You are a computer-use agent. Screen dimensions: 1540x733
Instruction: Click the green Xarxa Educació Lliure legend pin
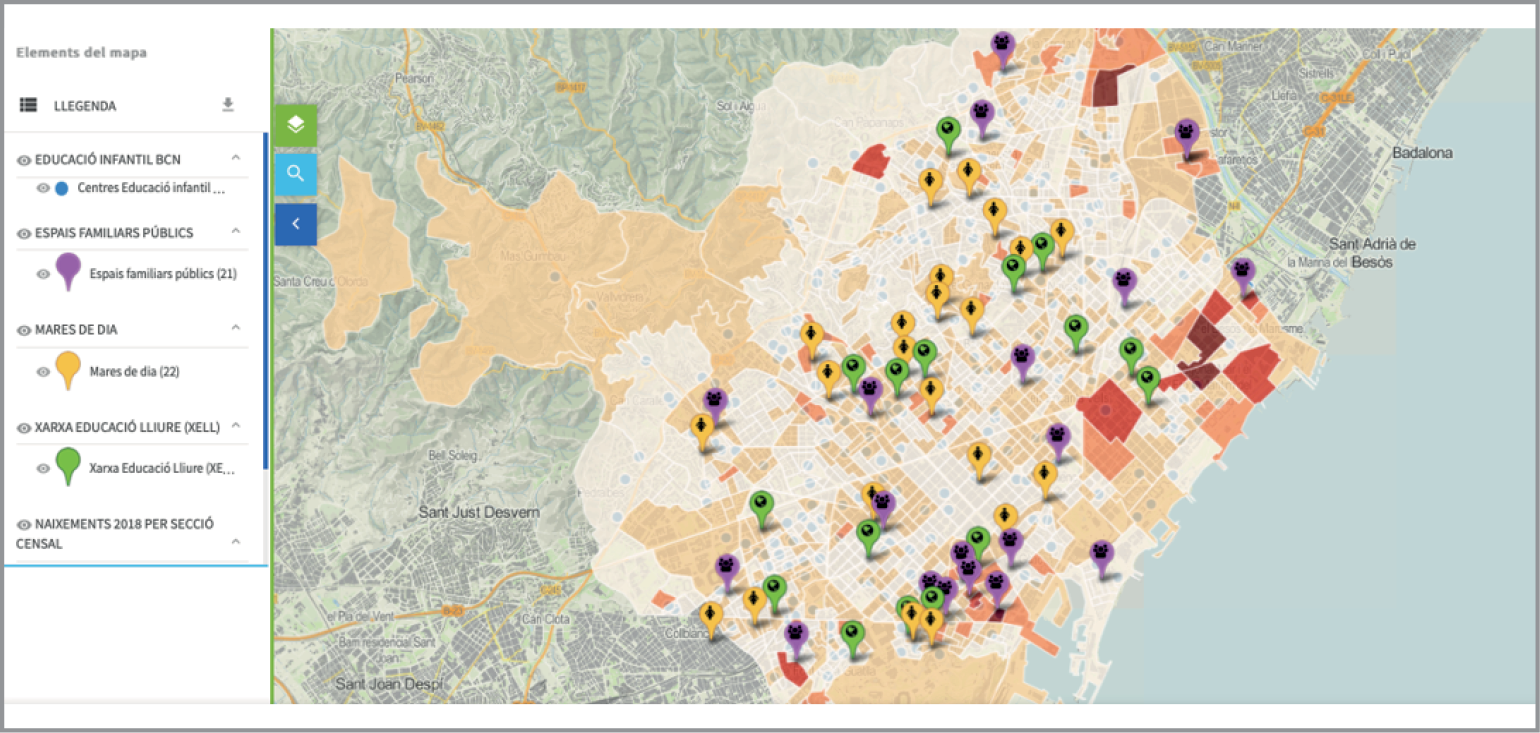(x=68, y=465)
